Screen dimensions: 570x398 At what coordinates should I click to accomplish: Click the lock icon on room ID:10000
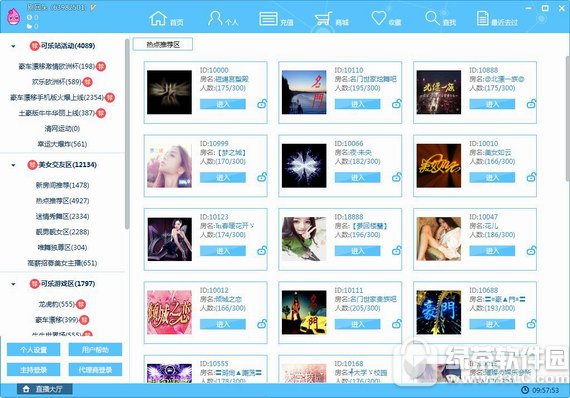262,104
